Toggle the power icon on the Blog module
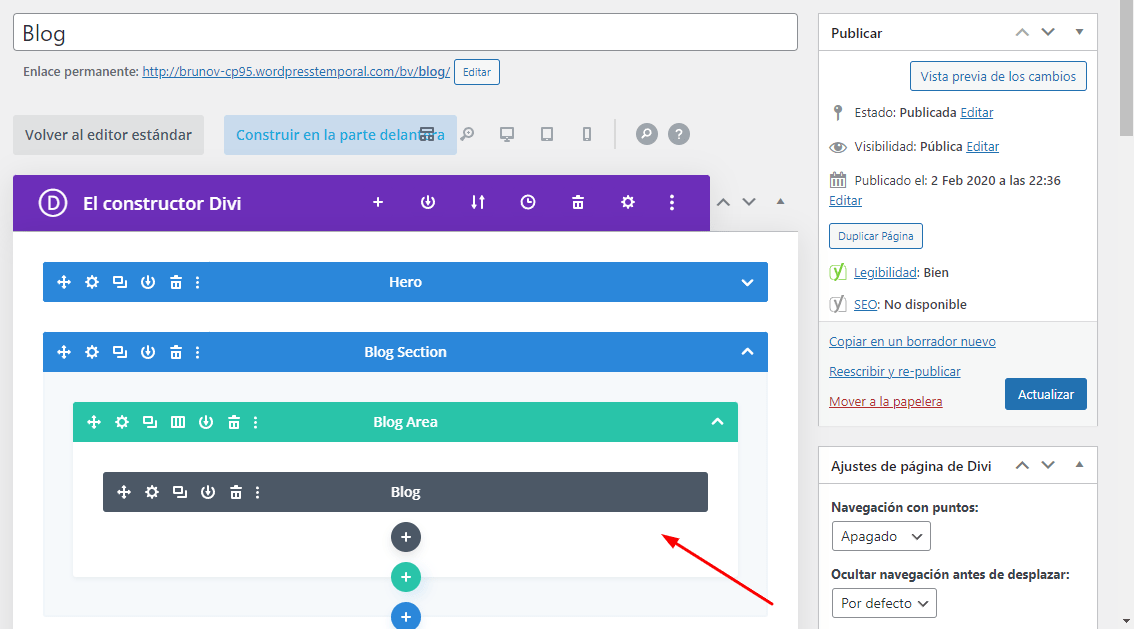This screenshot has height=629, width=1134. click(208, 492)
